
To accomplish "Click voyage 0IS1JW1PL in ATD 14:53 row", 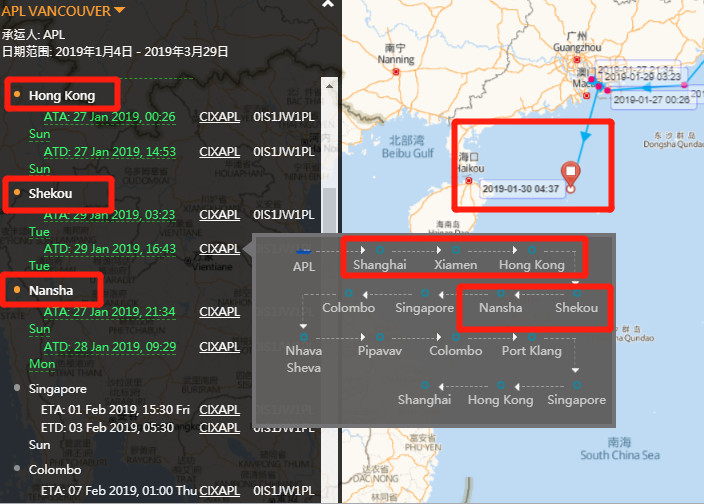I will point(284,152).
